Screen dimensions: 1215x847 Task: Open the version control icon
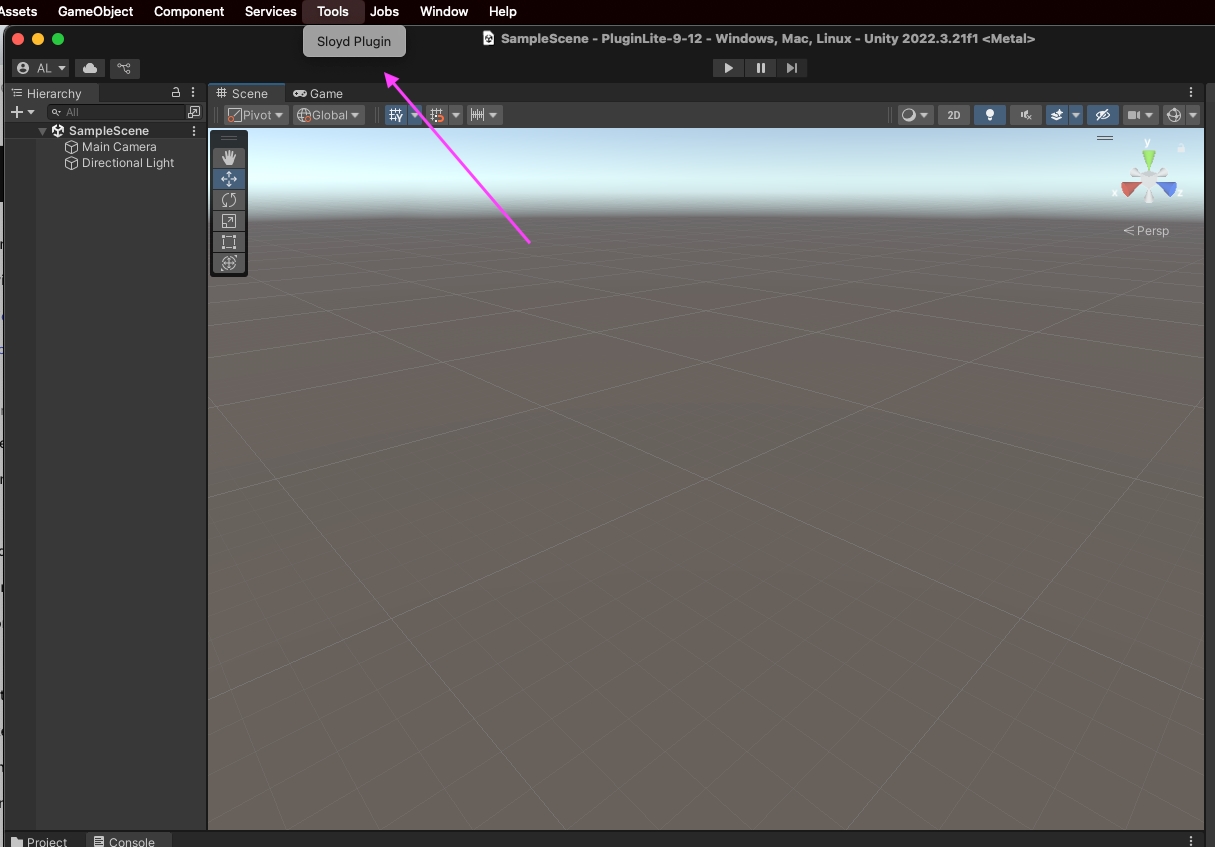point(124,68)
